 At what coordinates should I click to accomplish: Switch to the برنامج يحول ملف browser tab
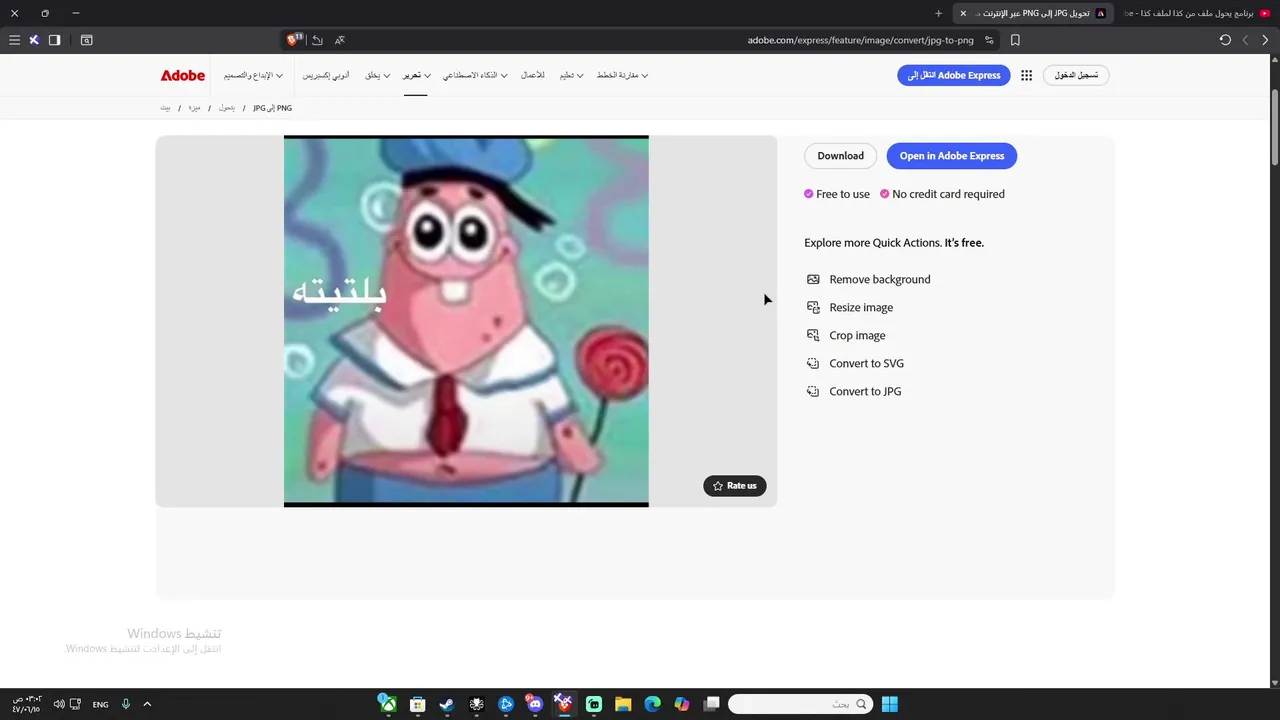(x=1198, y=13)
